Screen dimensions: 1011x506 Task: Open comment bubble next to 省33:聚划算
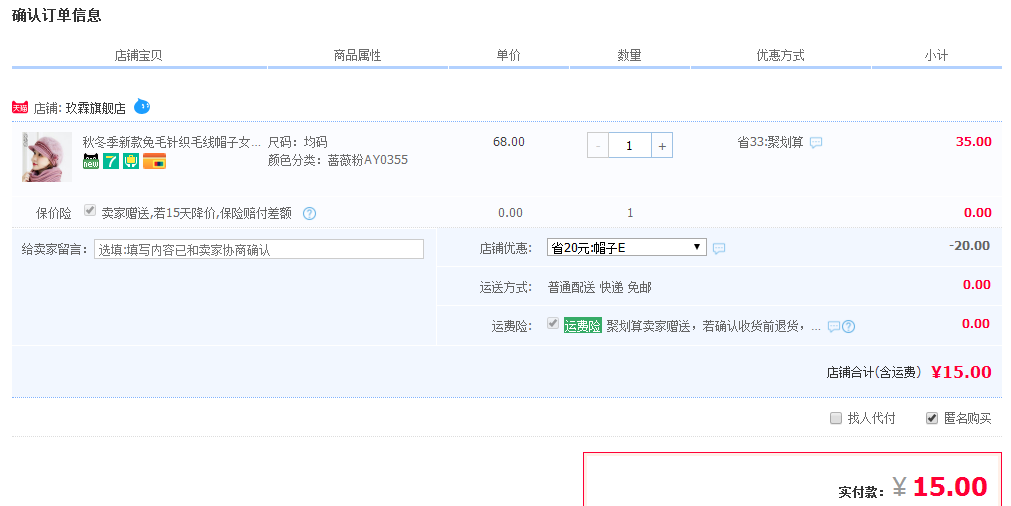tap(816, 142)
